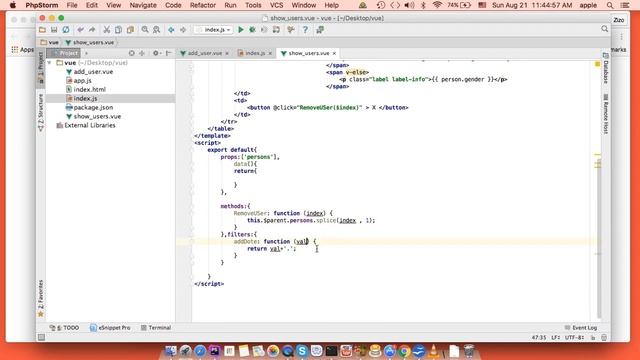The image size is (640, 360).
Task: Click the Find magnifier toolbar icon
Action: 145,30
